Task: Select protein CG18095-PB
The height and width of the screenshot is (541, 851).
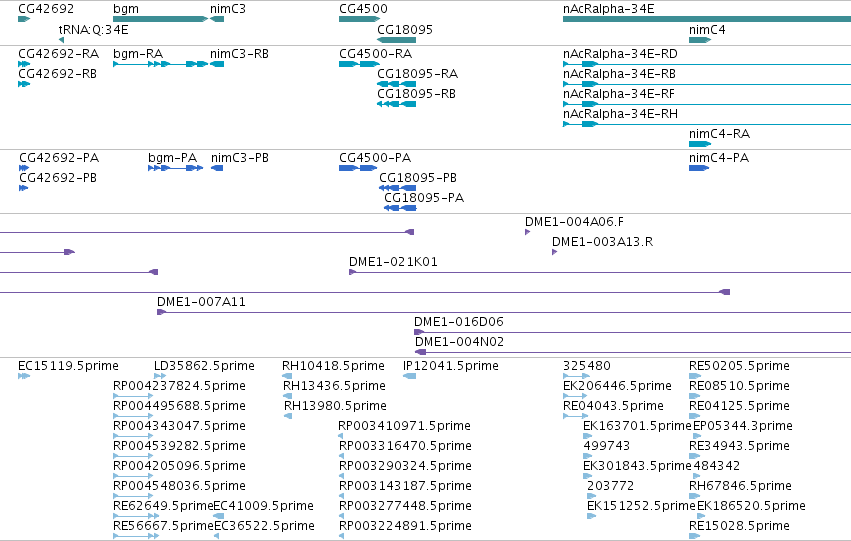Action: 418,178
